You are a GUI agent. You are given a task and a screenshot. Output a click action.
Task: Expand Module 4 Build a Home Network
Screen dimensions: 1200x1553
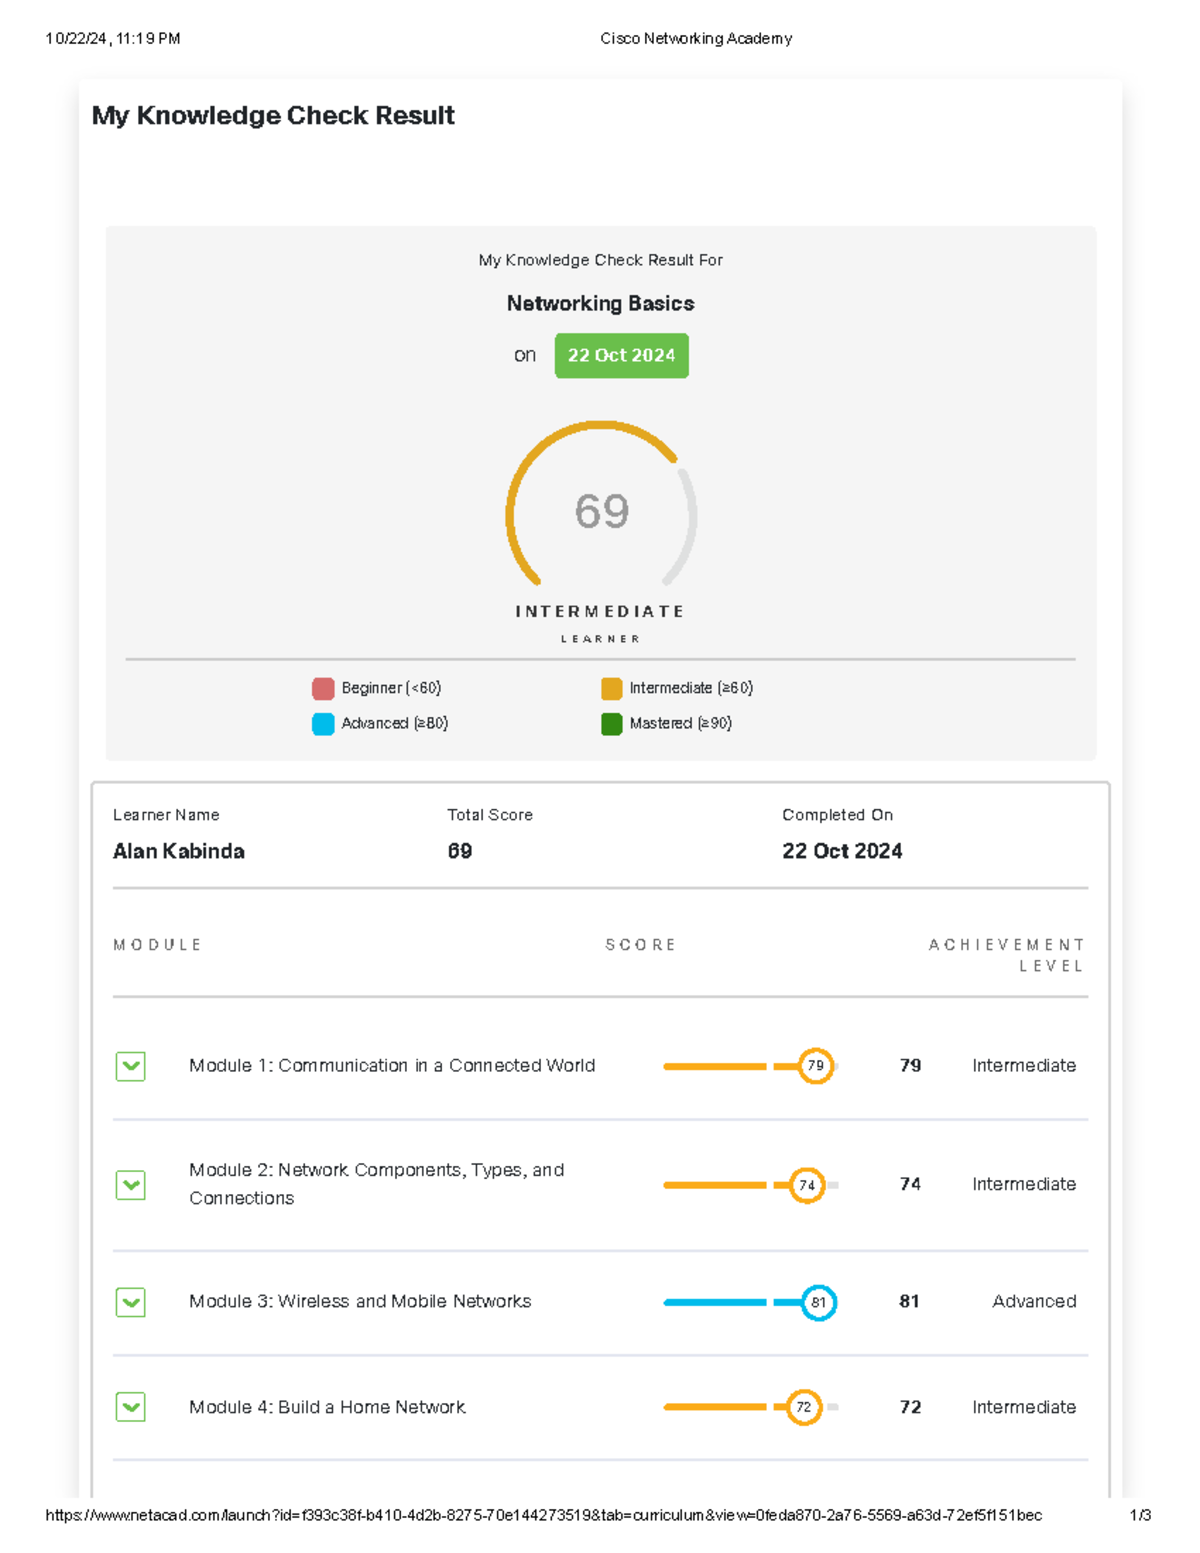(131, 1407)
